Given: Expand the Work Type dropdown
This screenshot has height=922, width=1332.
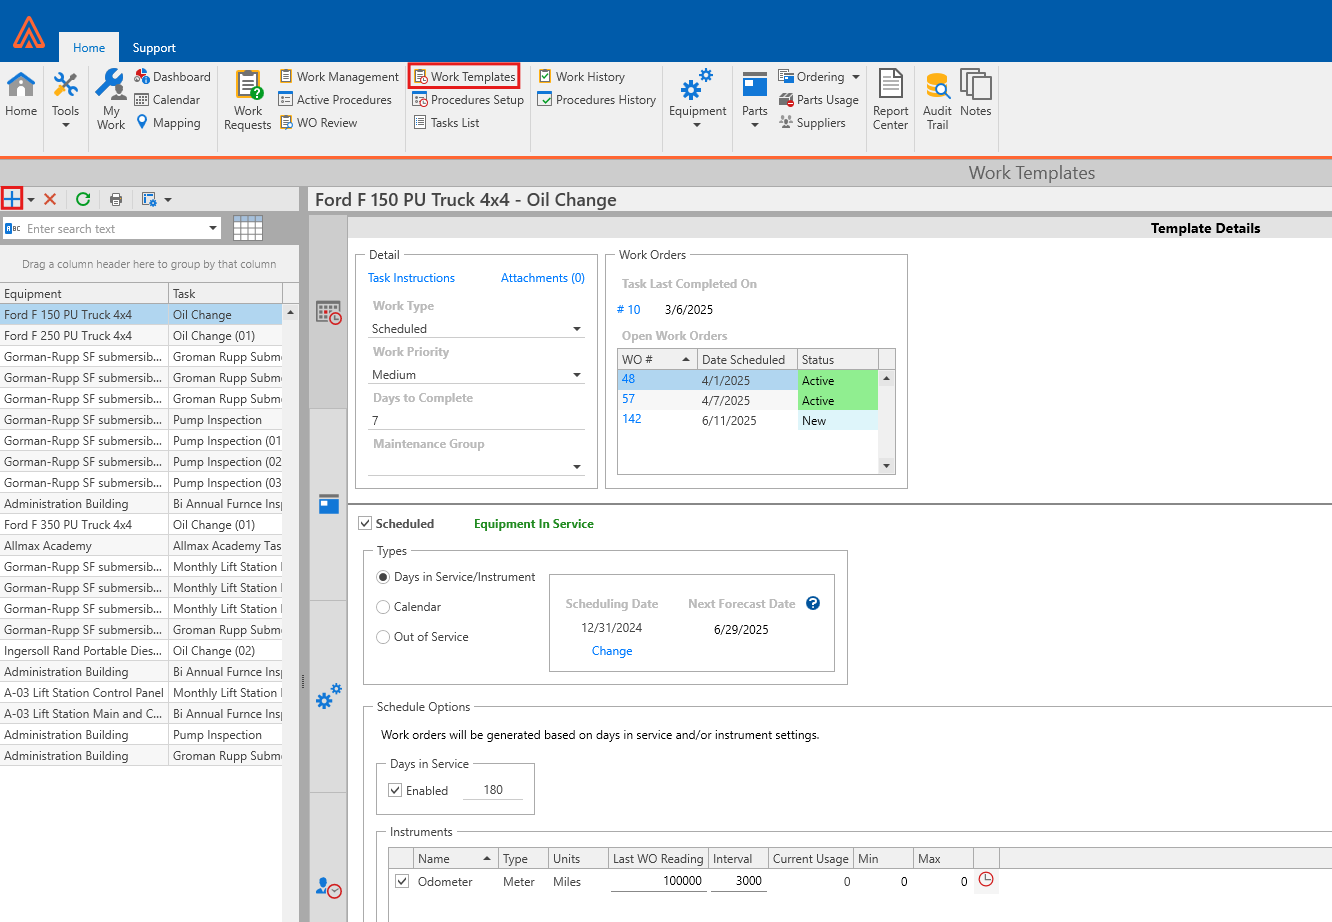Looking at the screenshot, I should (x=577, y=329).
